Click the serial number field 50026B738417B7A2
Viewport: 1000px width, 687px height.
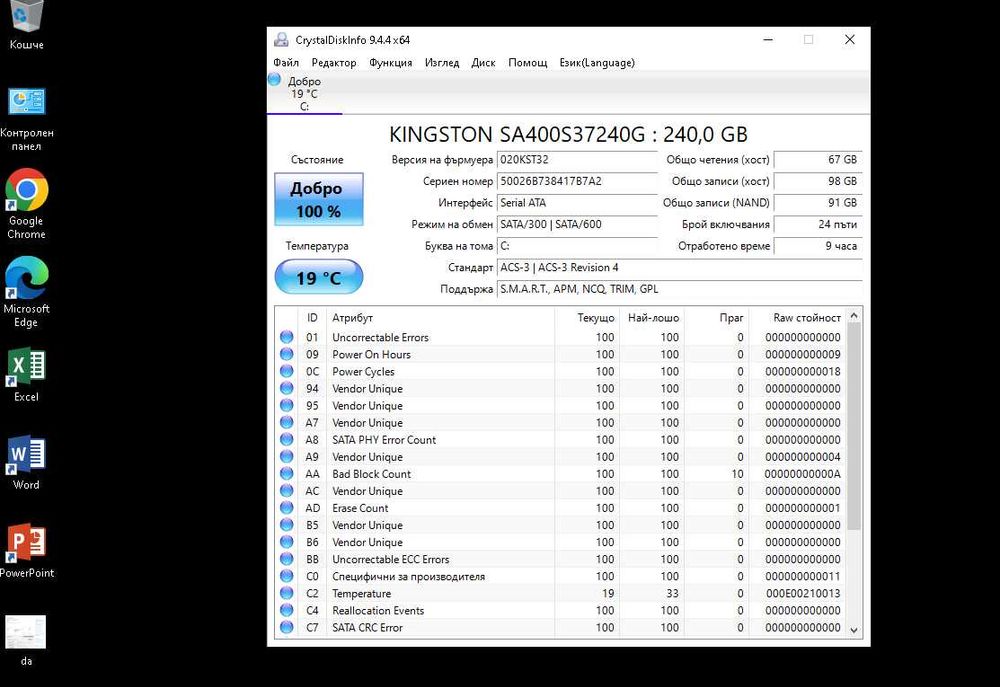point(577,181)
